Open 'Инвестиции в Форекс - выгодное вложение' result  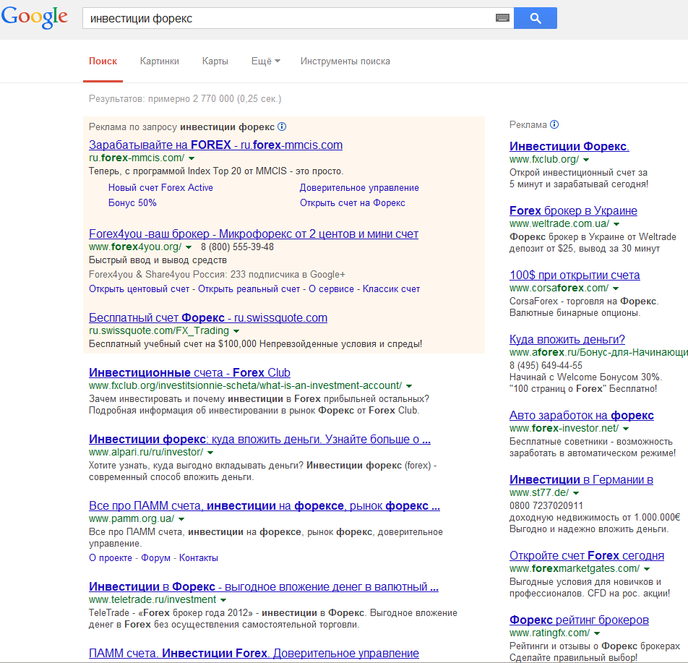264,587
